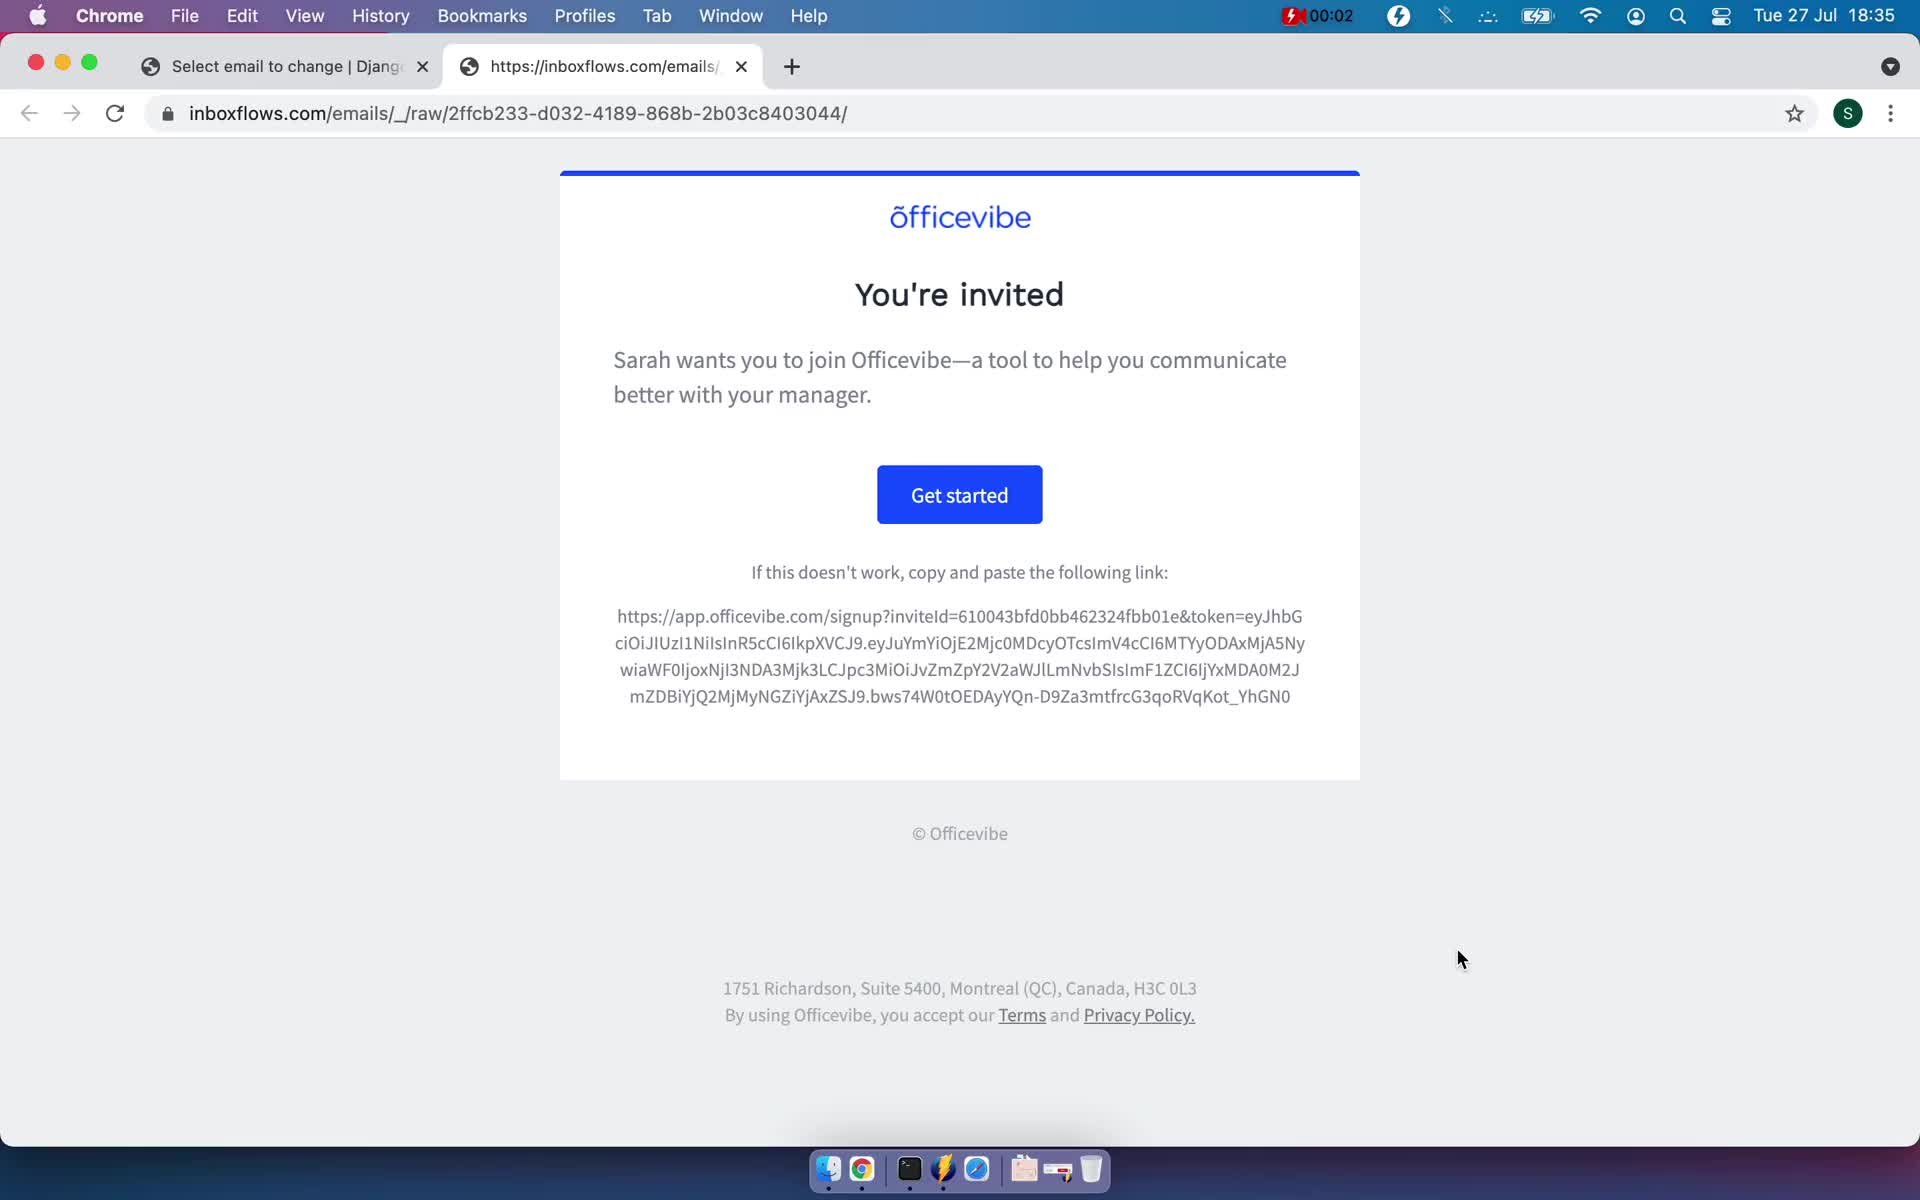This screenshot has width=1920, height=1200.
Task: Click the Get started button
Action: coord(959,494)
